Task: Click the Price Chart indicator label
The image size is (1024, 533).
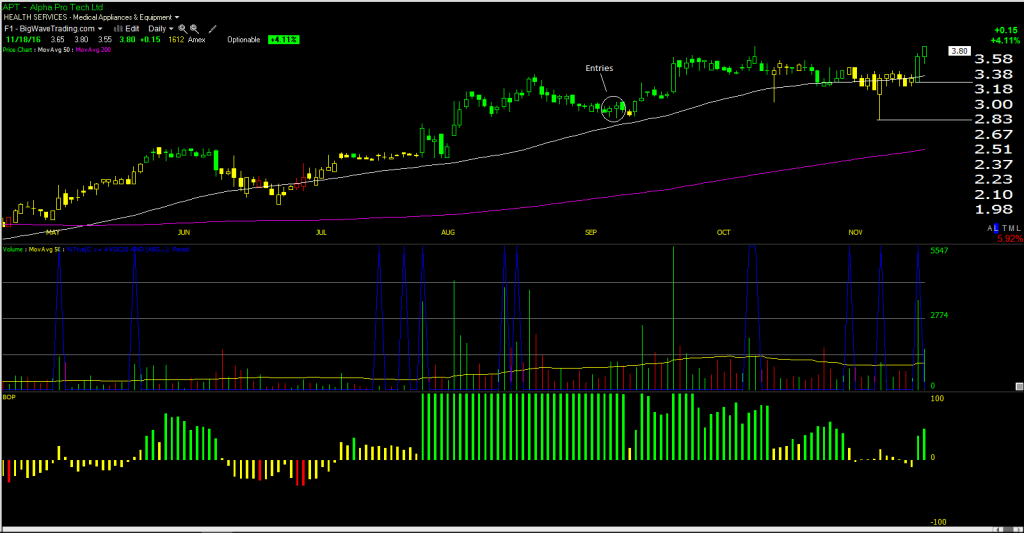Action: pos(17,50)
